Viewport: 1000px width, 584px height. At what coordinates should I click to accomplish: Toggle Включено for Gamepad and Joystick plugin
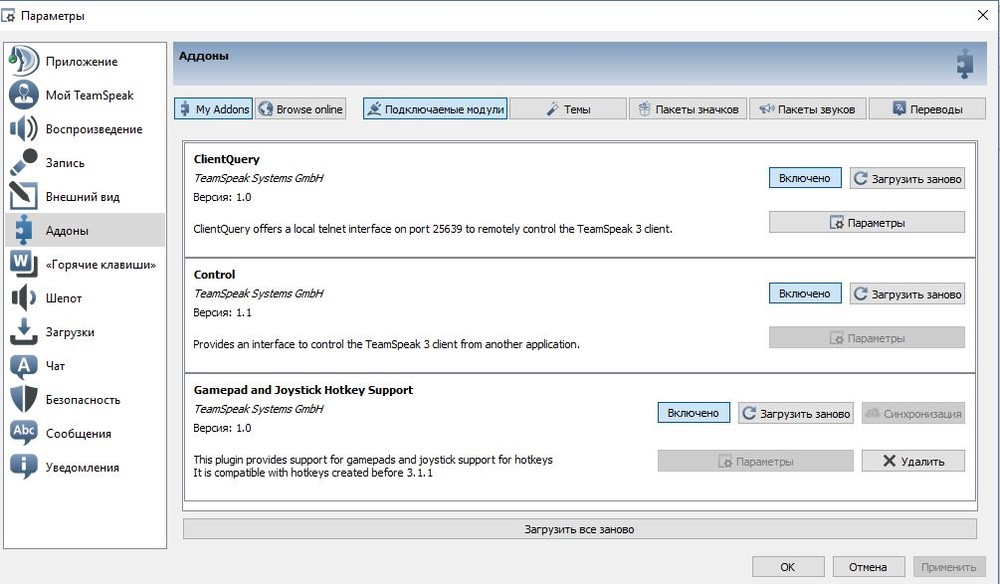pos(693,413)
